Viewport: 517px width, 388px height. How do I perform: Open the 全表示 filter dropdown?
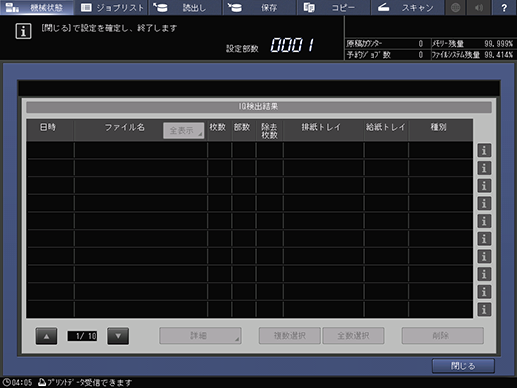click(x=184, y=130)
